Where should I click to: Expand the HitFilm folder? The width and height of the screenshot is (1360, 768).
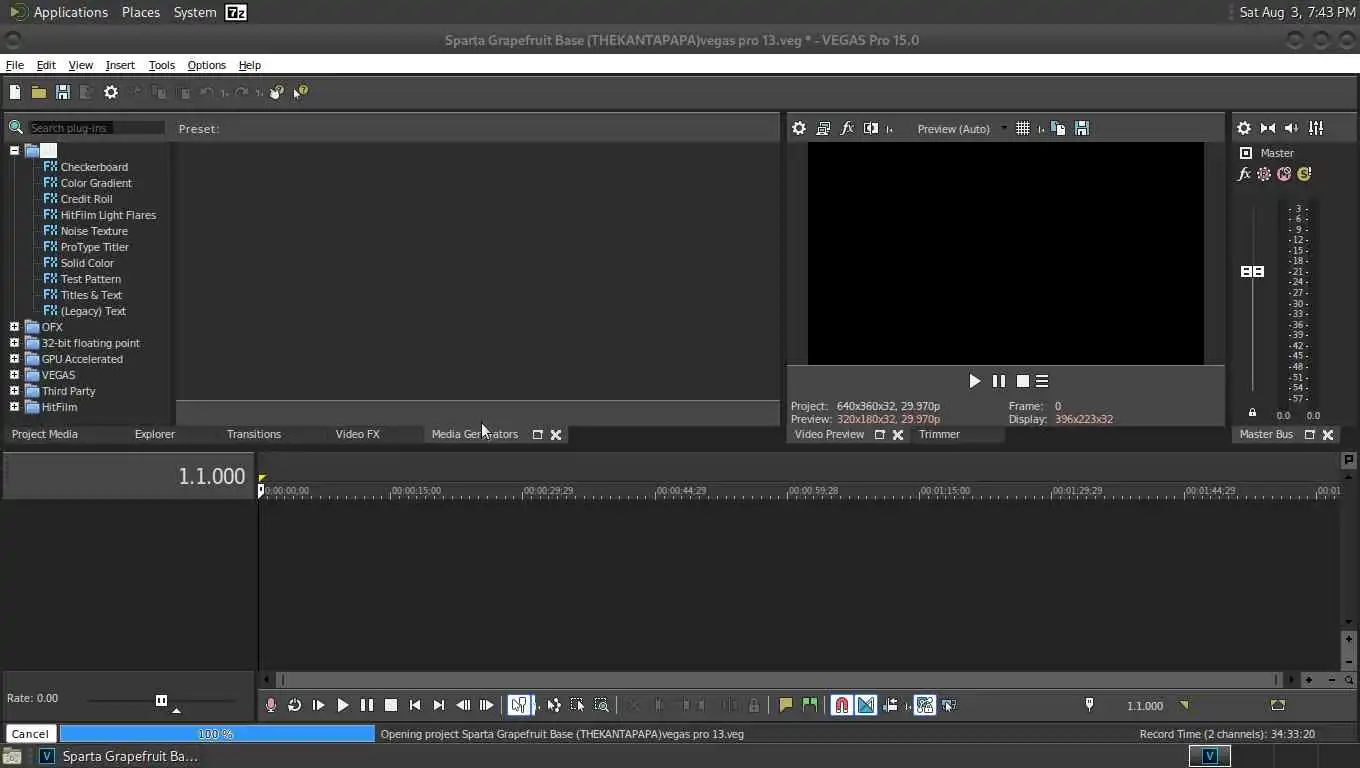pos(14,407)
